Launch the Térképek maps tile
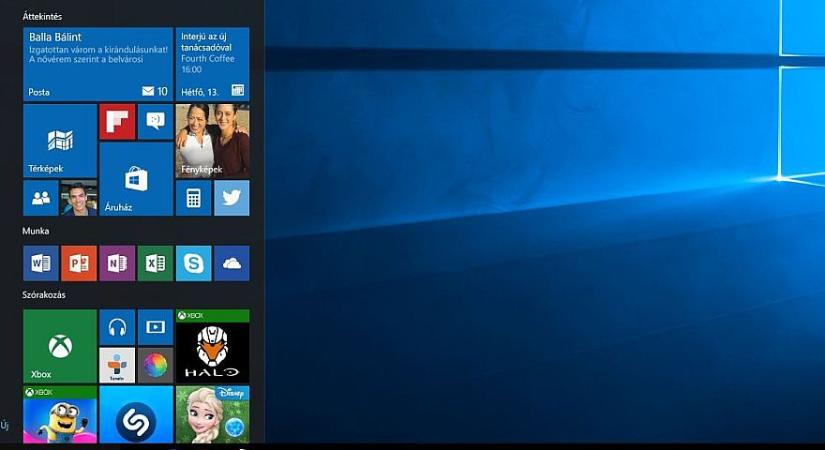 coord(60,141)
